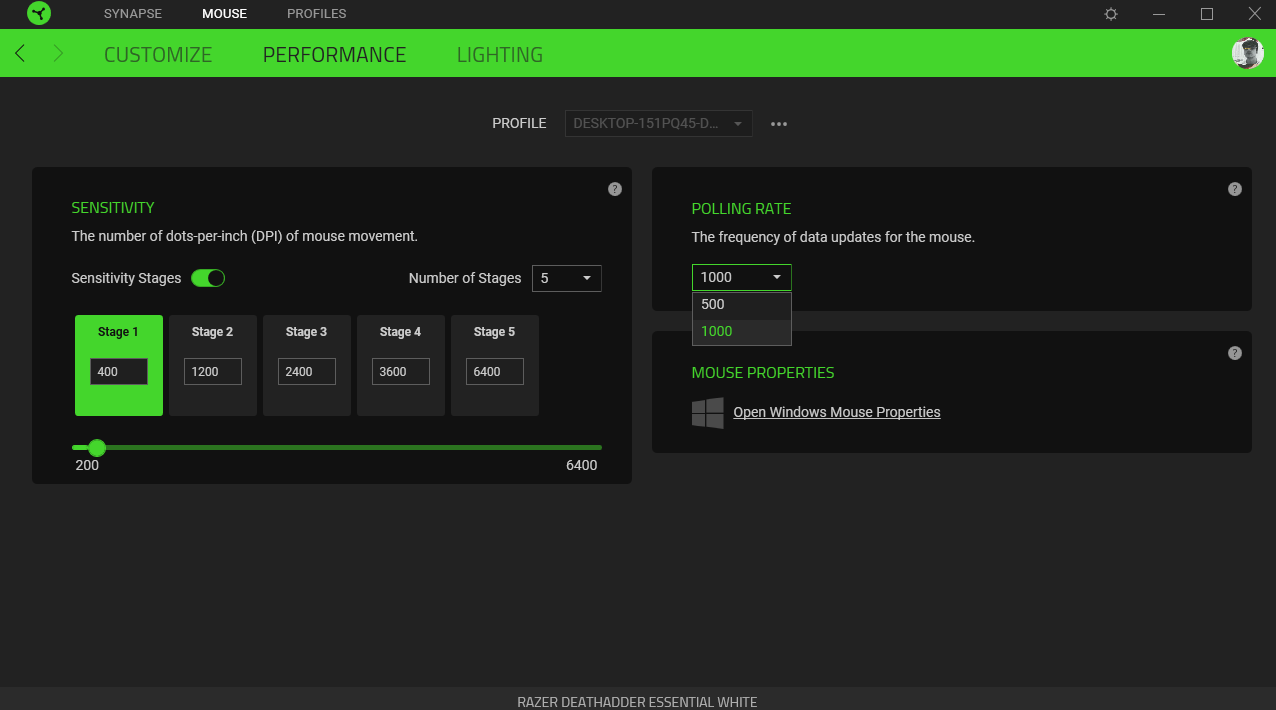This screenshot has width=1276, height=710.
Task: Click the slider minimum value 200
Action: tap(87, 465)
